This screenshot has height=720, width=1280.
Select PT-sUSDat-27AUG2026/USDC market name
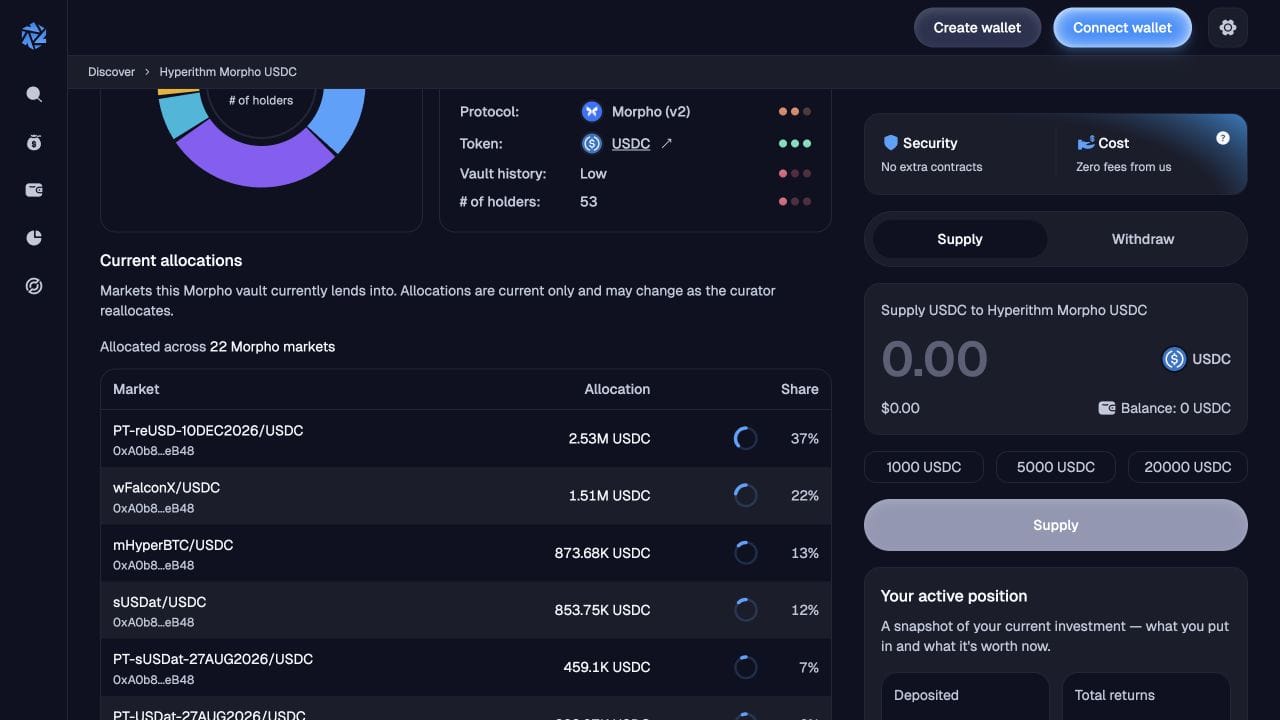pos(213,659)
